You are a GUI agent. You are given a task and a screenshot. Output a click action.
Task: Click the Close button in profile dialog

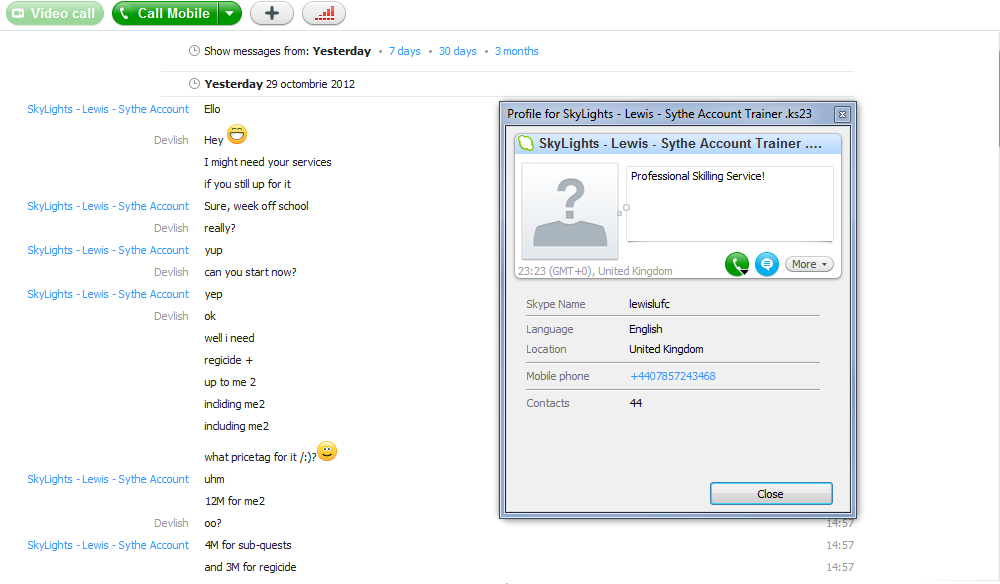[x=771, y=494]
